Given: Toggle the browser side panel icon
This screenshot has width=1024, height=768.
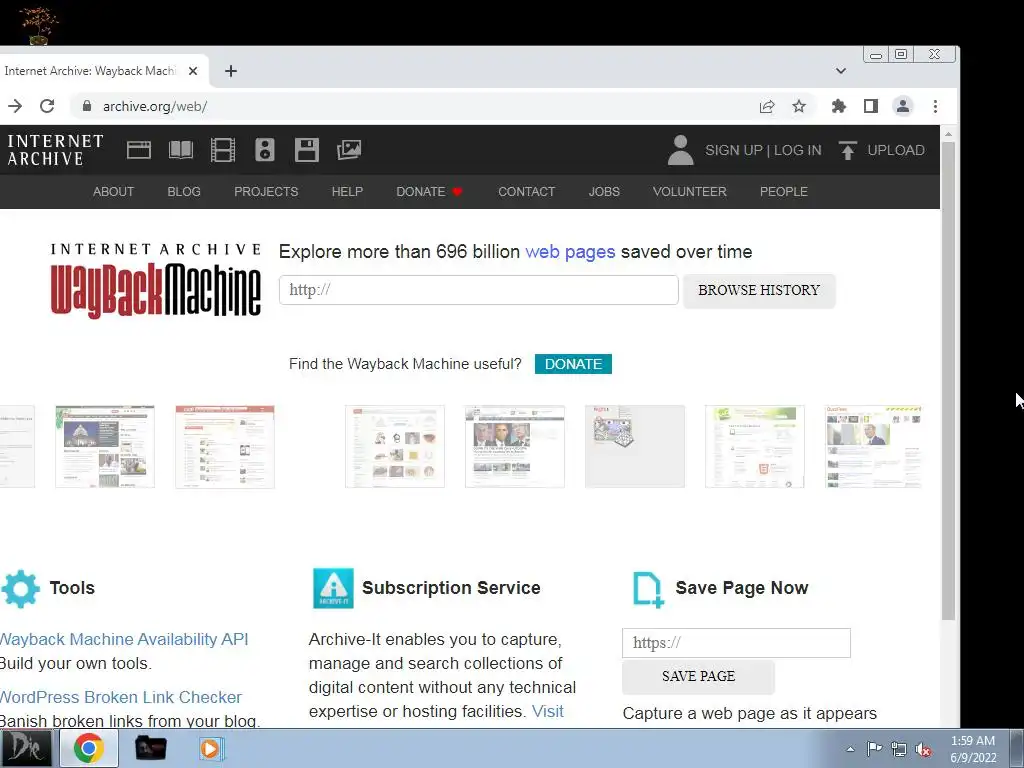Looking at the screenshot, I should coord(871,106).
